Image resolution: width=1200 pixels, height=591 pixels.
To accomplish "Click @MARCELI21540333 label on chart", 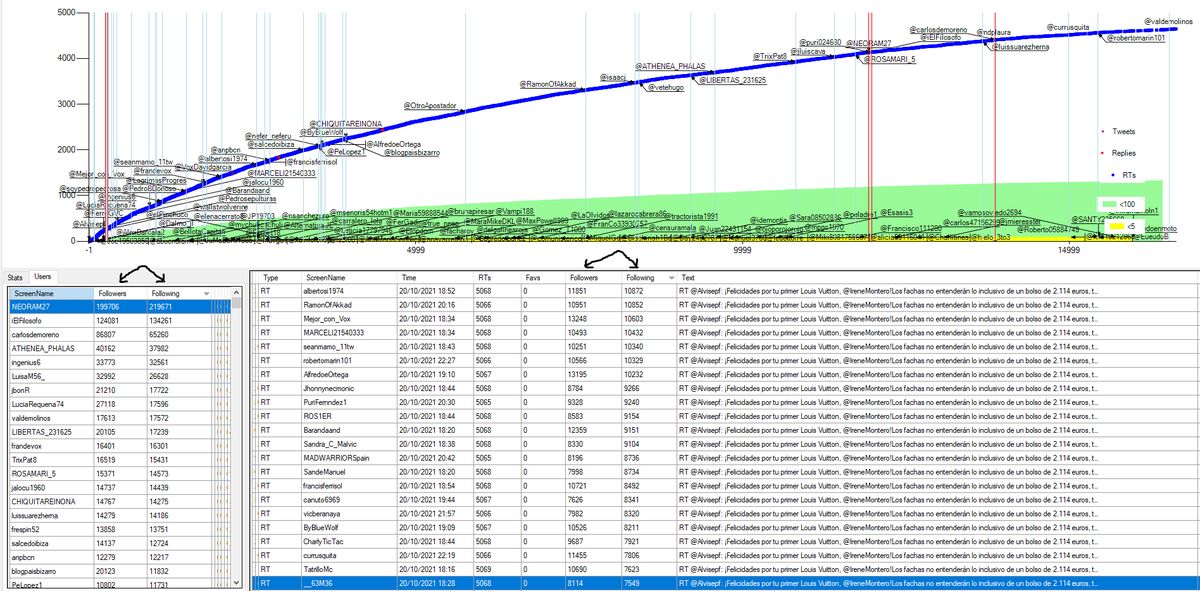I will (282, 173).
